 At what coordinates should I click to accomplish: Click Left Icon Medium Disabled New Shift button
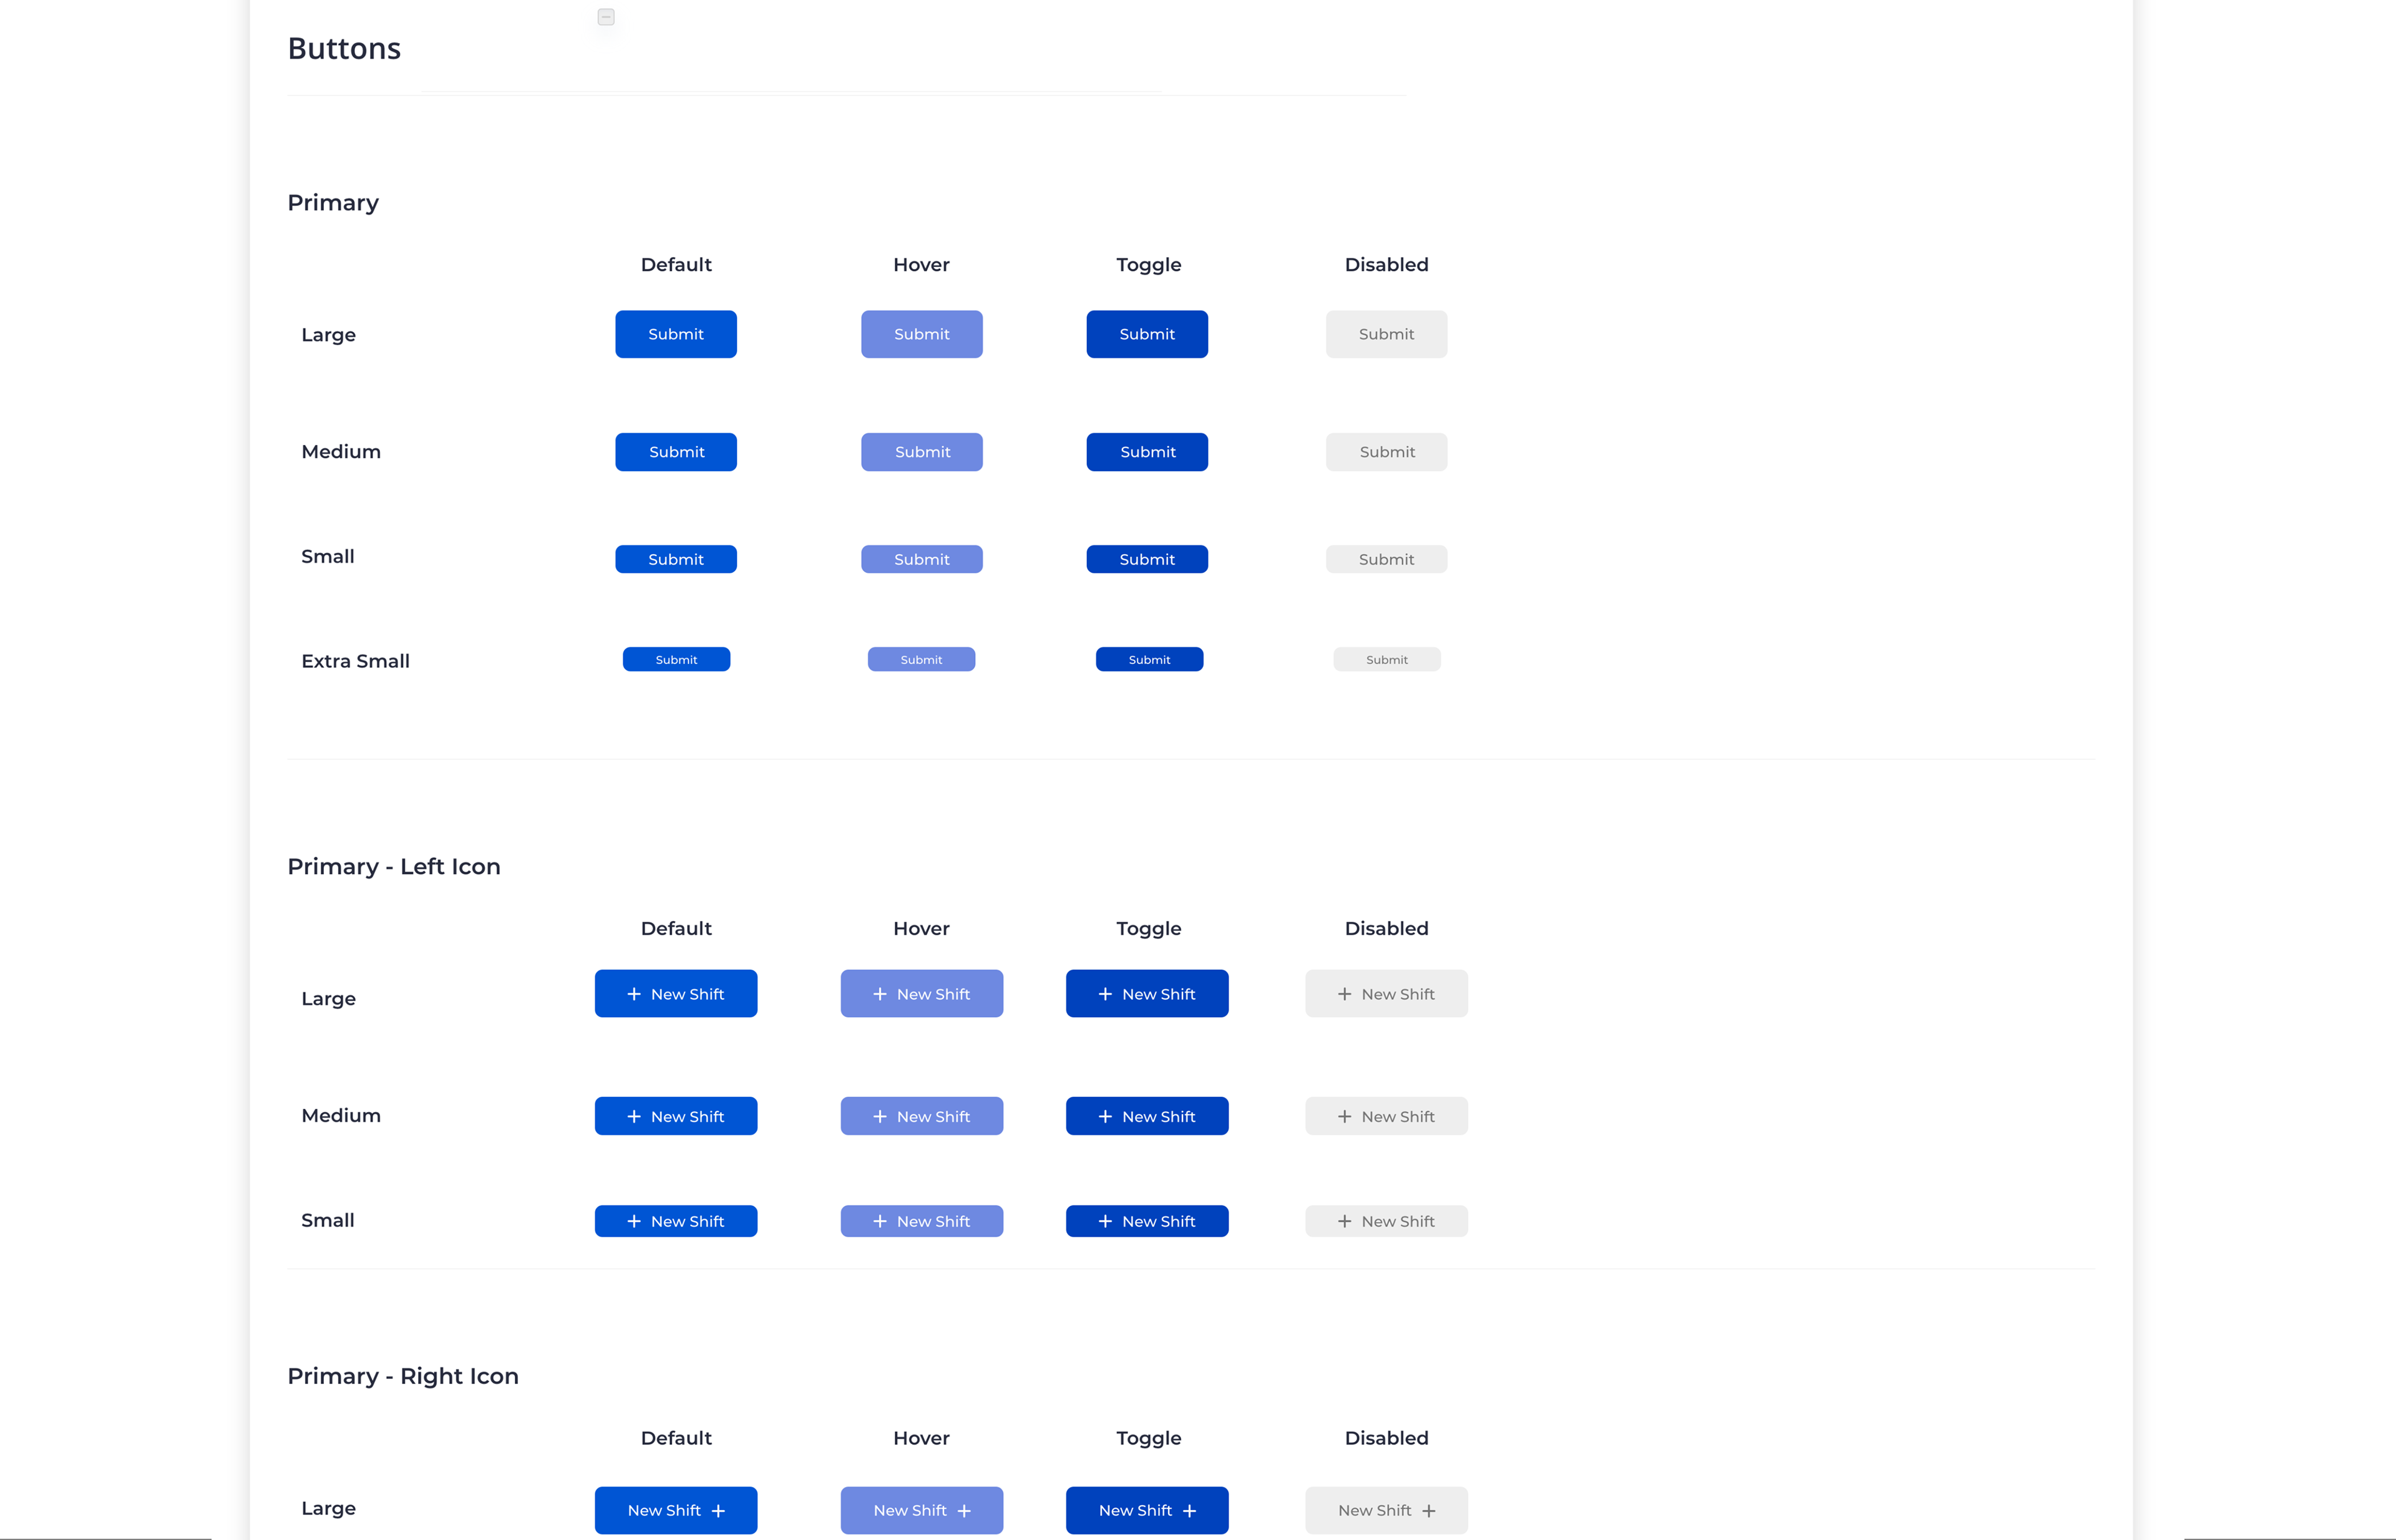tap(1386, 1116)
